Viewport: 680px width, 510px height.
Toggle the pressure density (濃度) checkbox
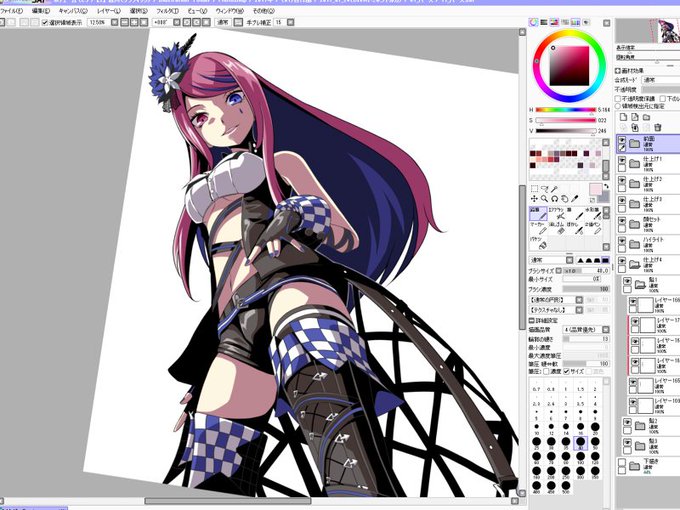[x=546, y=372]
